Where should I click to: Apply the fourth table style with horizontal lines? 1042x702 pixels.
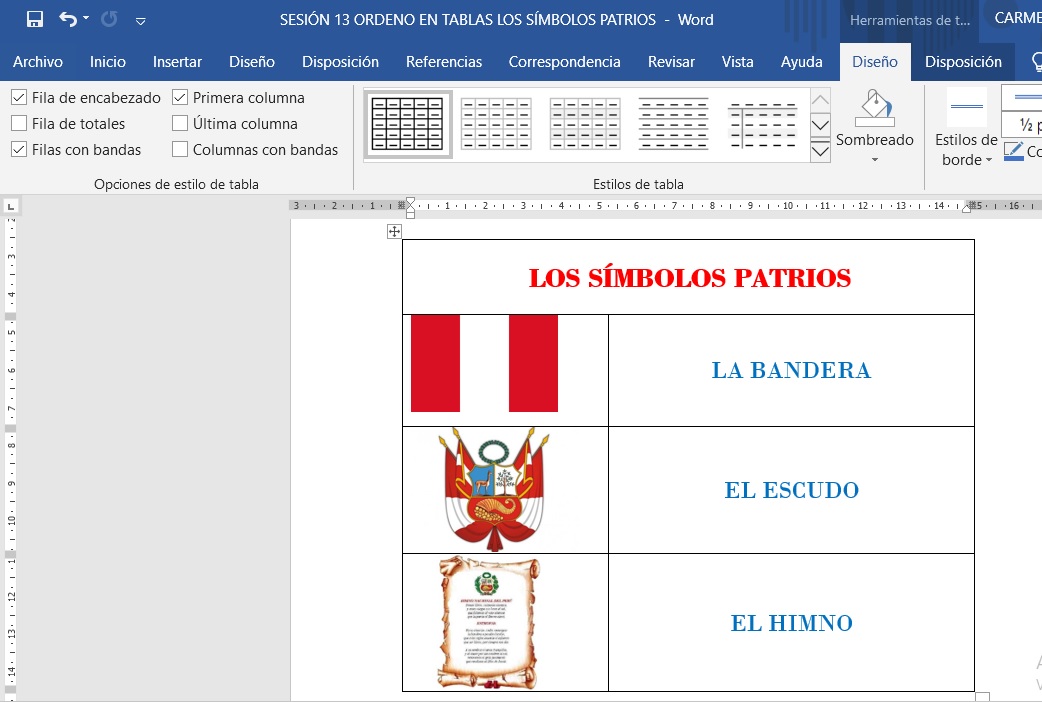point(674,124)
